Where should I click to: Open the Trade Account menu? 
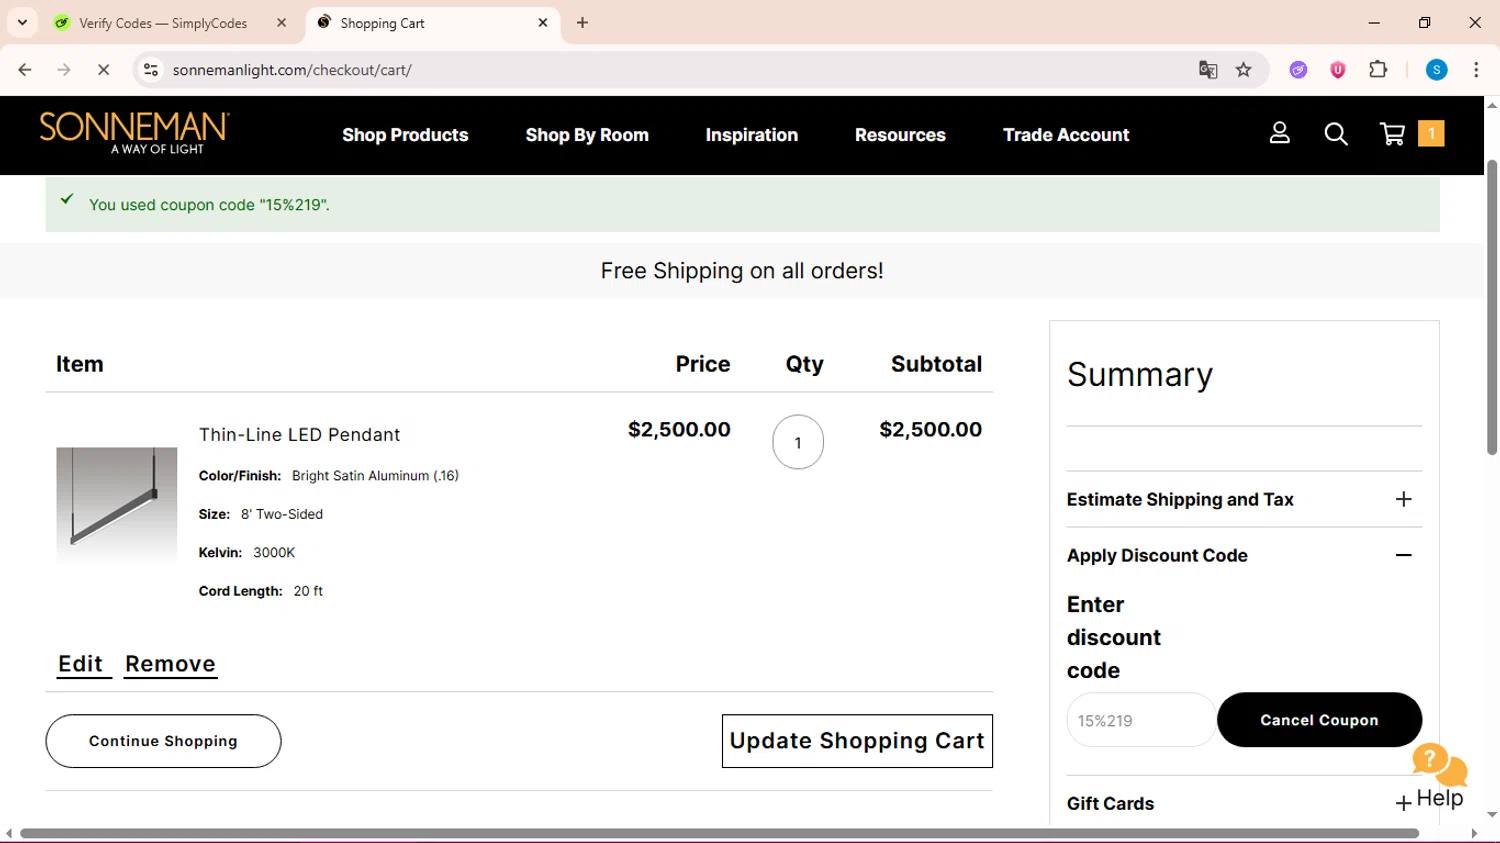1066,135
